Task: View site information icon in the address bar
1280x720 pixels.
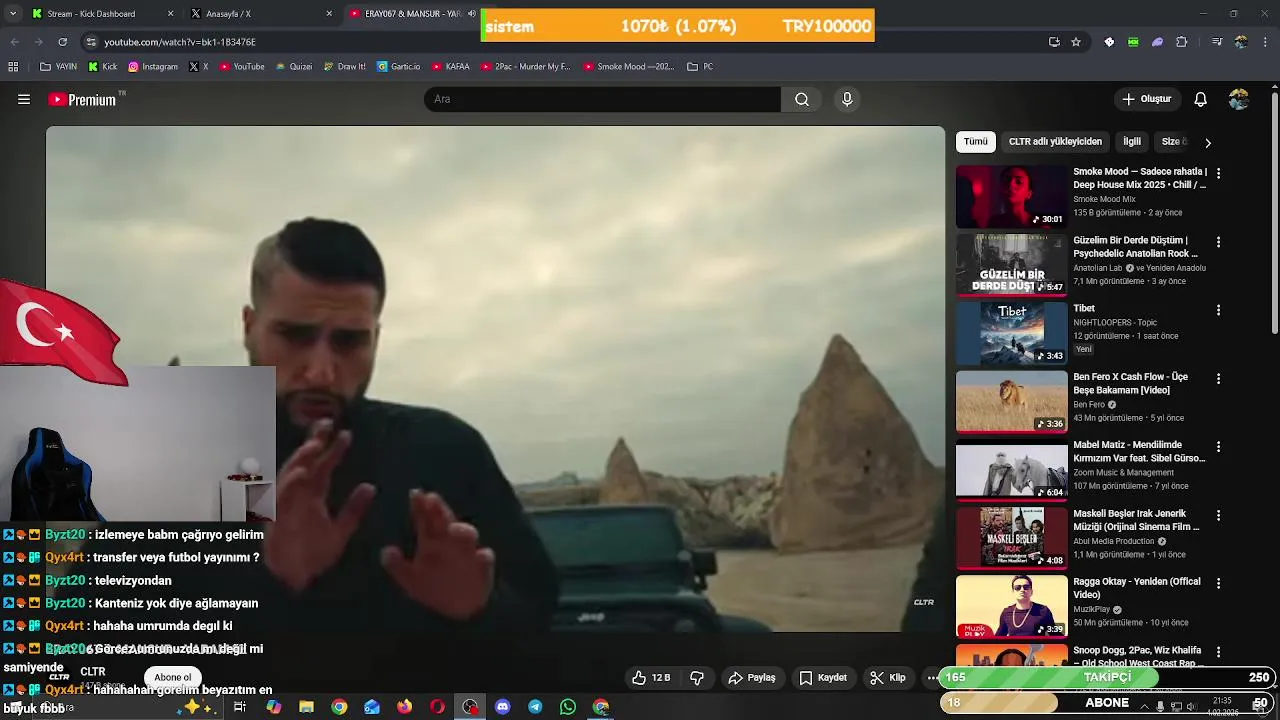Action: point(91,42)
